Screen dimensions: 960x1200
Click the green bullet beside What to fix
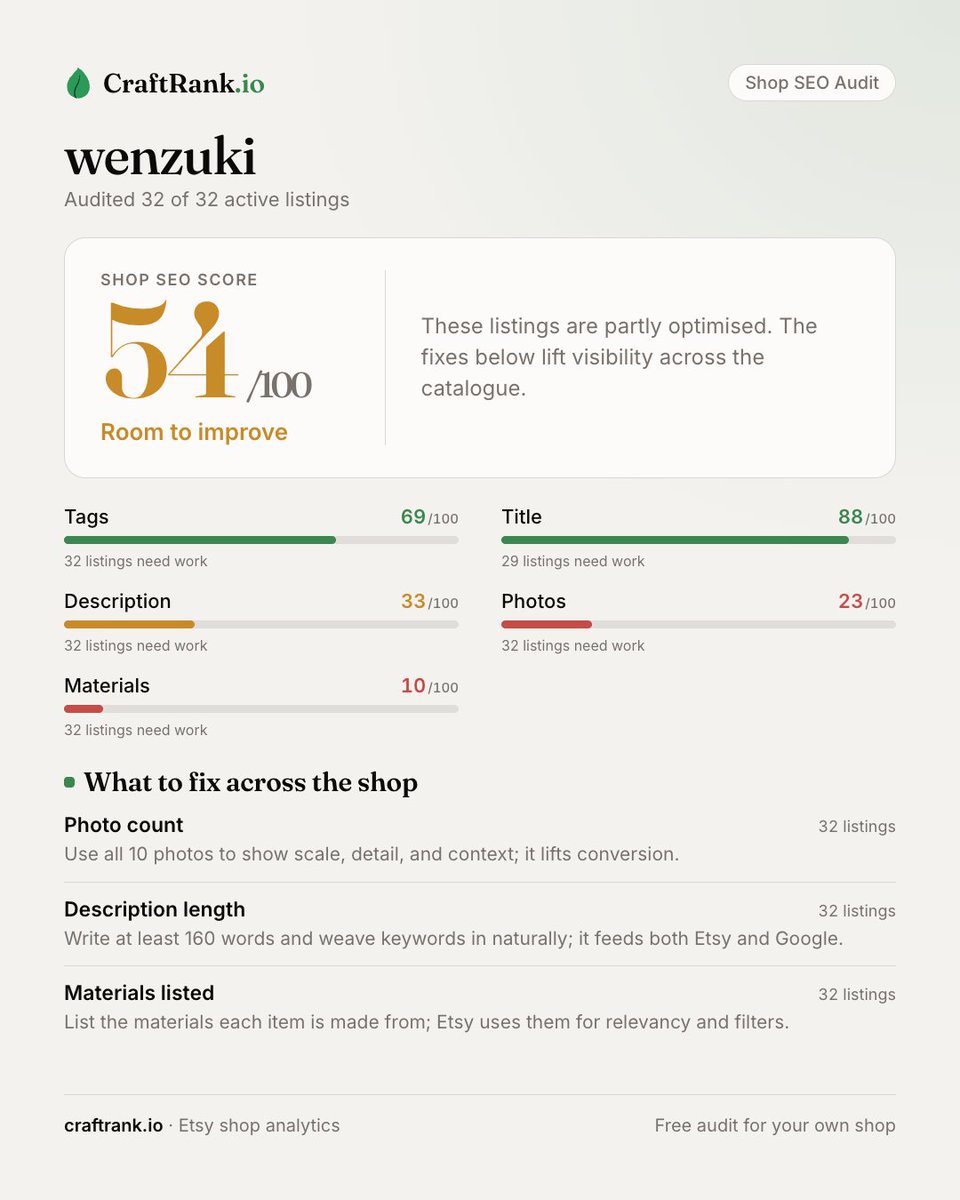[x=69, y=782]
